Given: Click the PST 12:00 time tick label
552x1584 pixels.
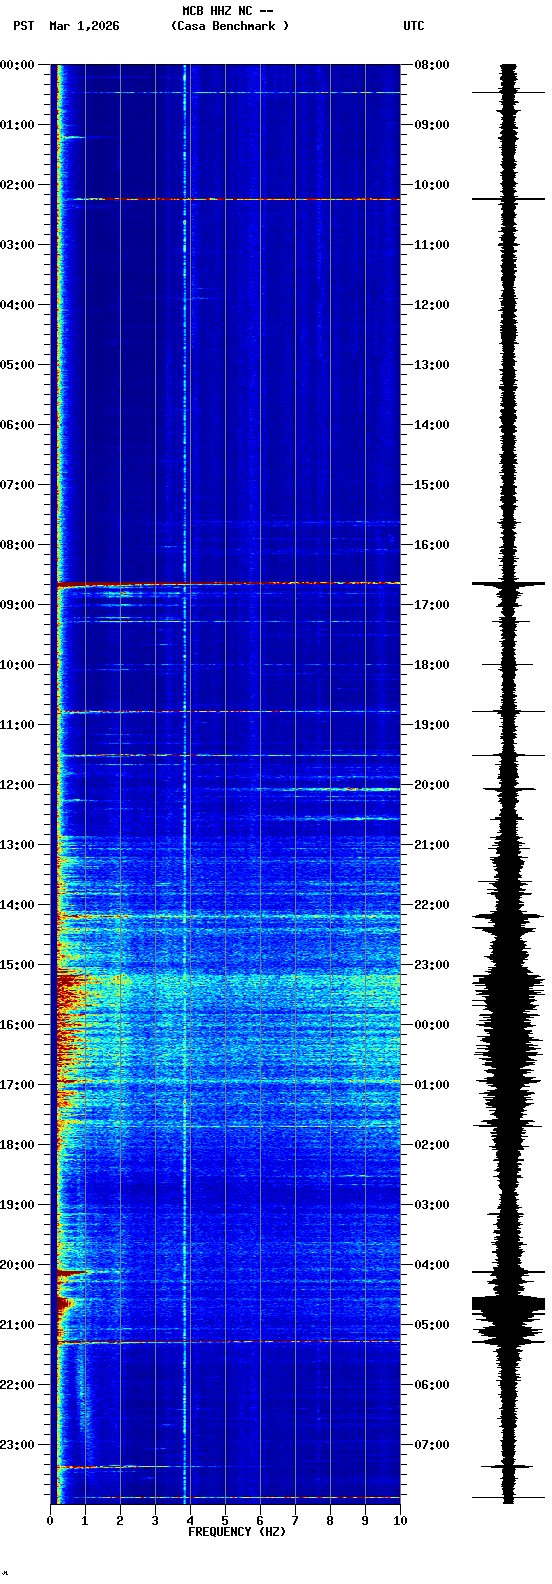Looking at the screenshot, I should [x=16, y=785].
